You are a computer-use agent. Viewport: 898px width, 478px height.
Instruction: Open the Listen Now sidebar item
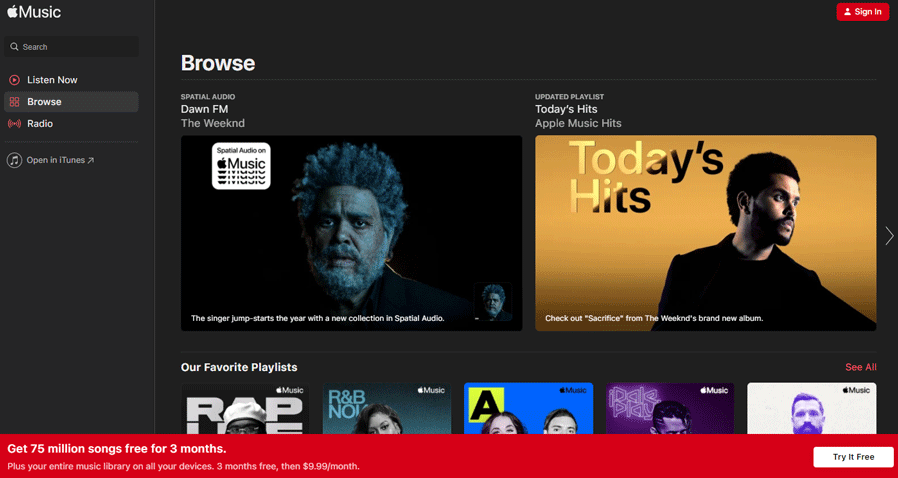(x=71, y=80)
